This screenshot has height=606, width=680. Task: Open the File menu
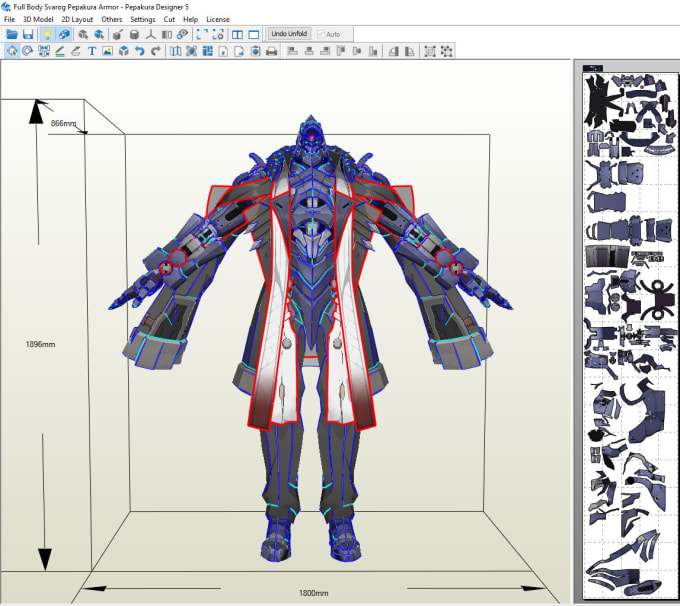(9, 20)
